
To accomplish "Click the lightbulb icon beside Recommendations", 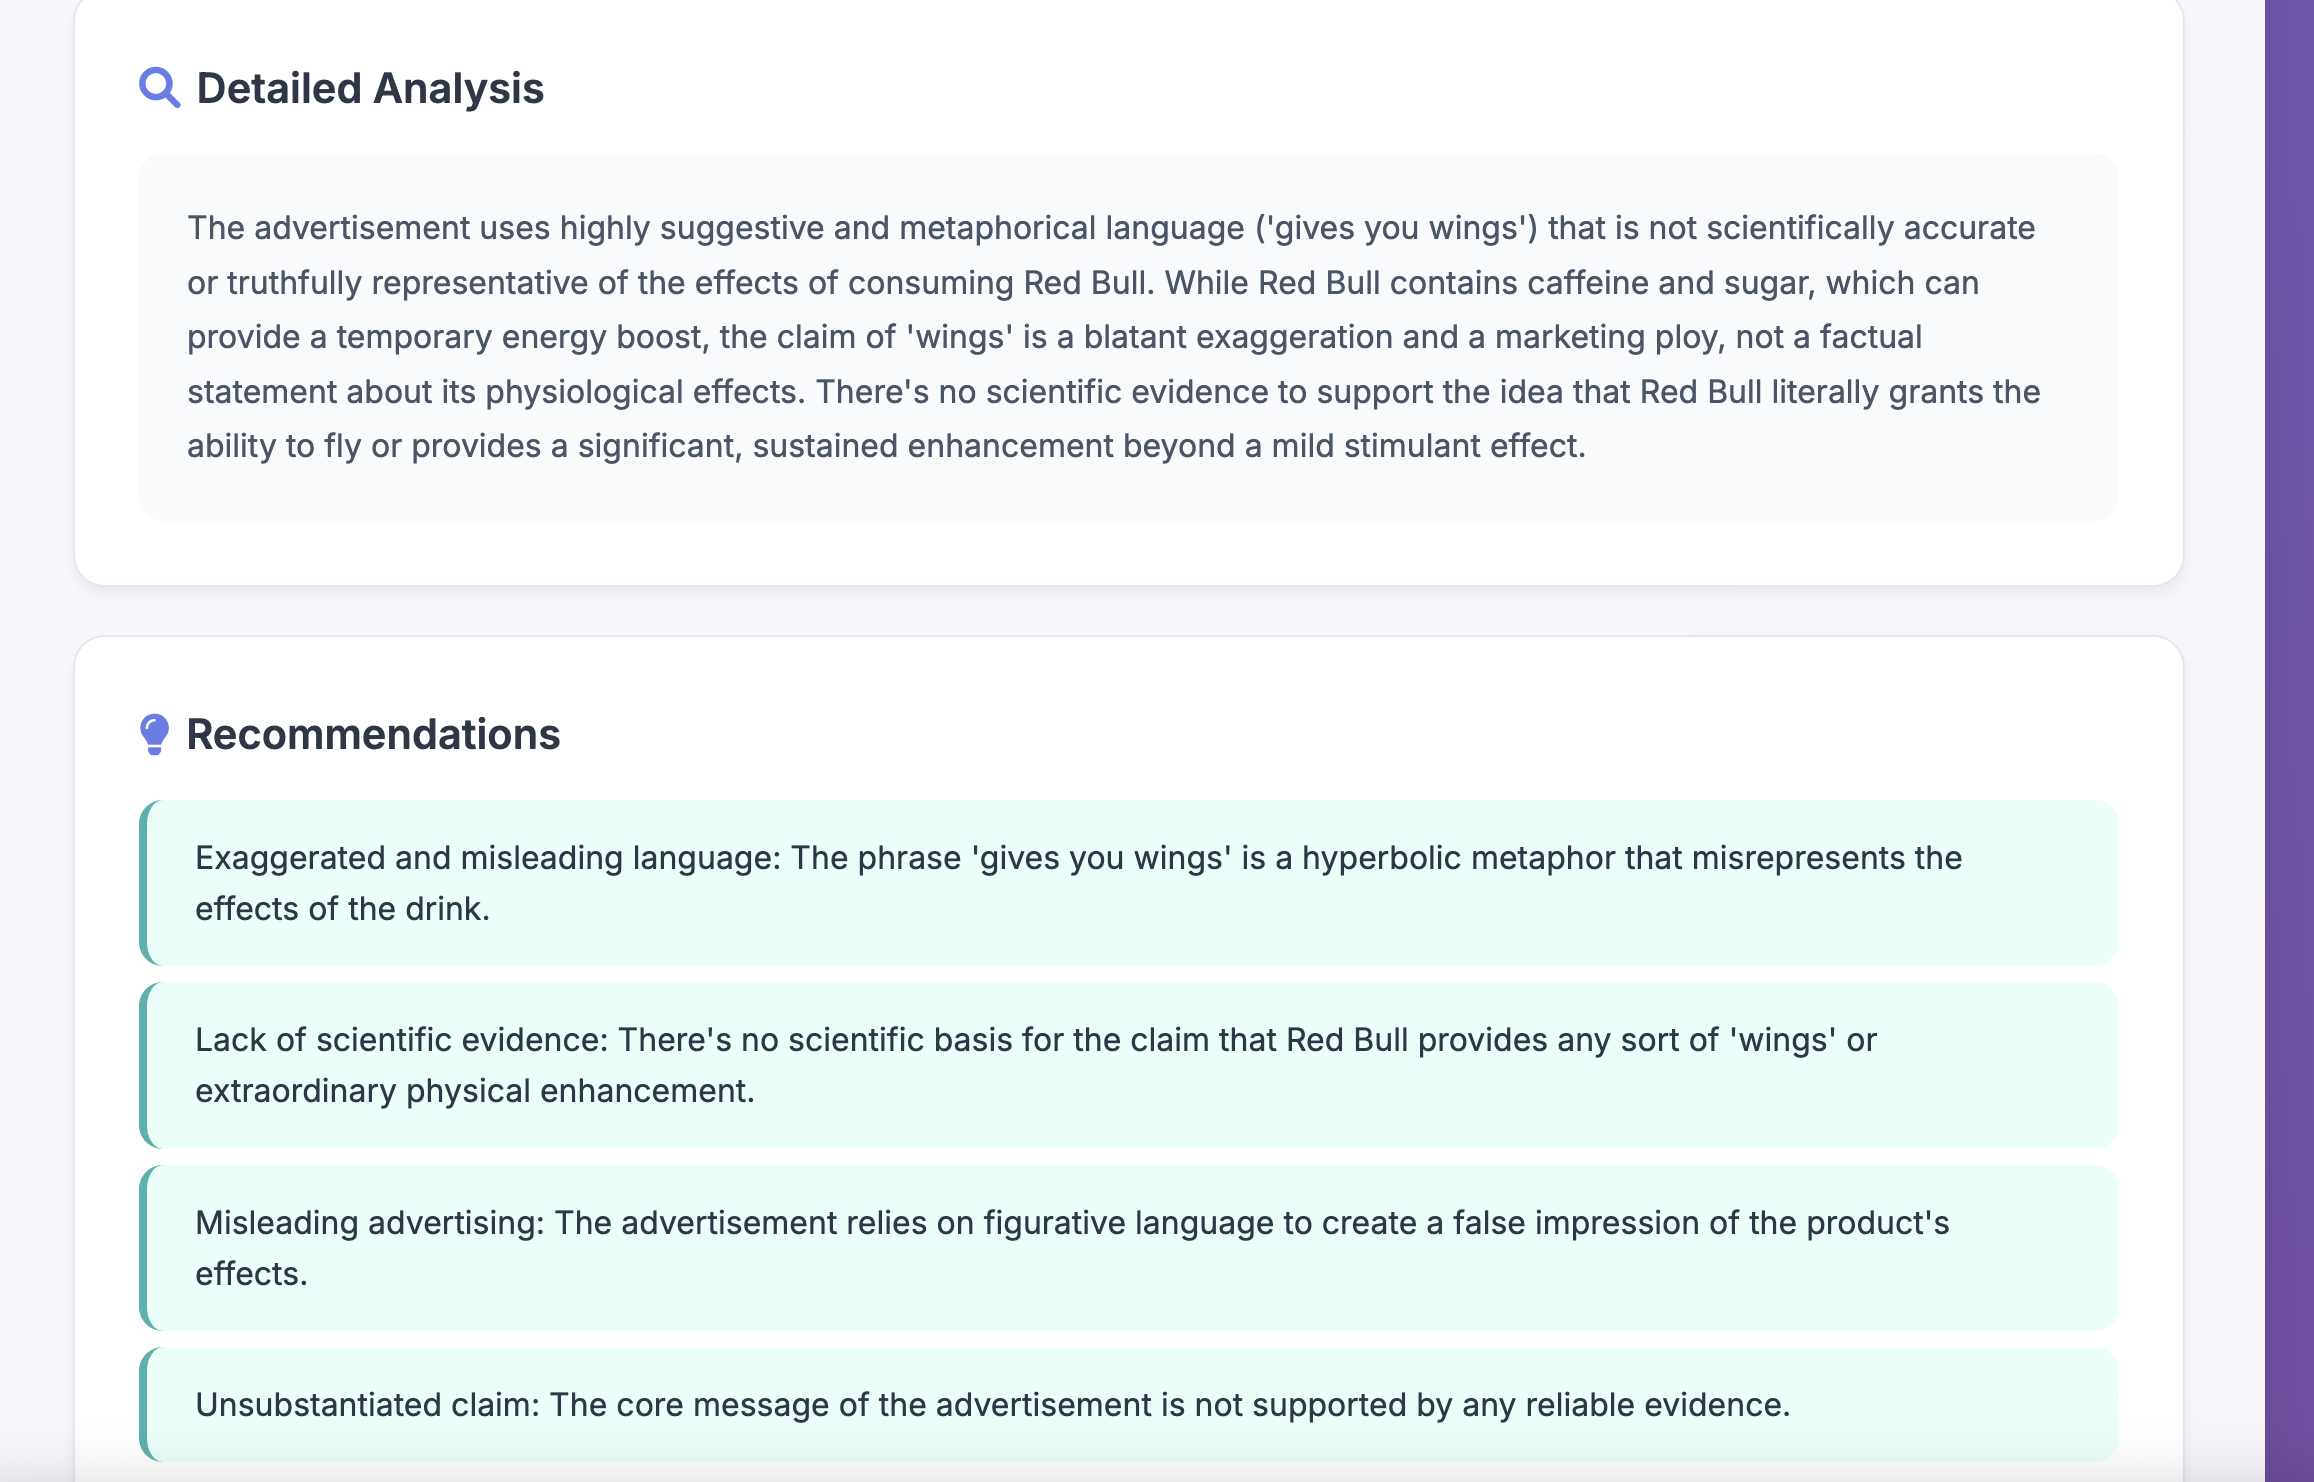I will (x=154, y=734).
